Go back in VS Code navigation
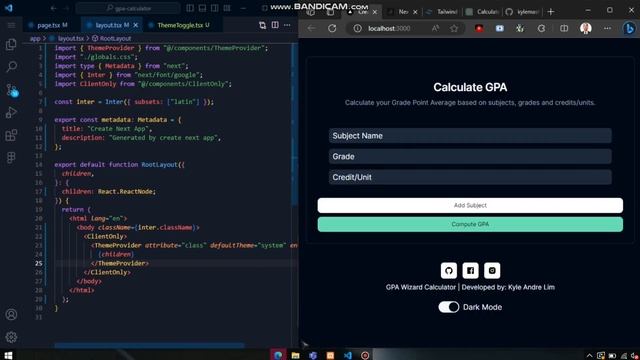The image size is (640, 360). [x=53, y=8]
